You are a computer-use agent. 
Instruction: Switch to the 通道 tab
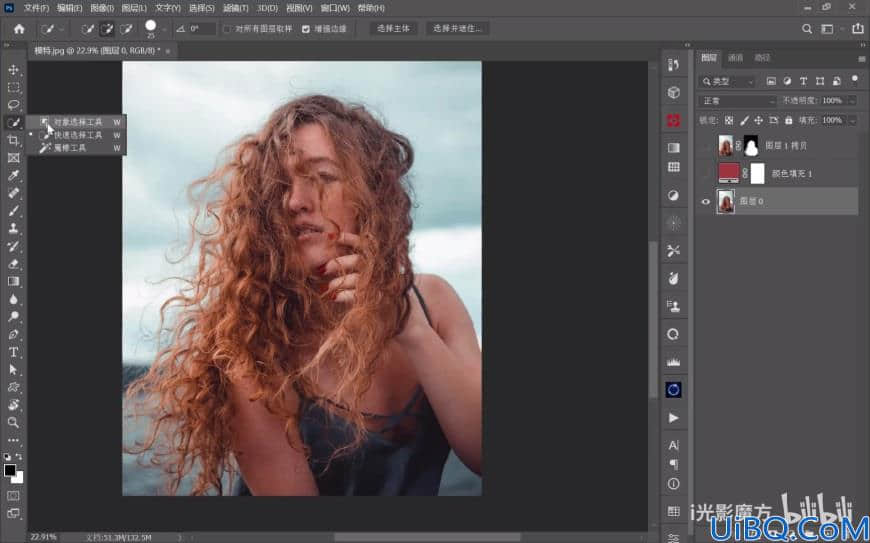coord(736,58)
